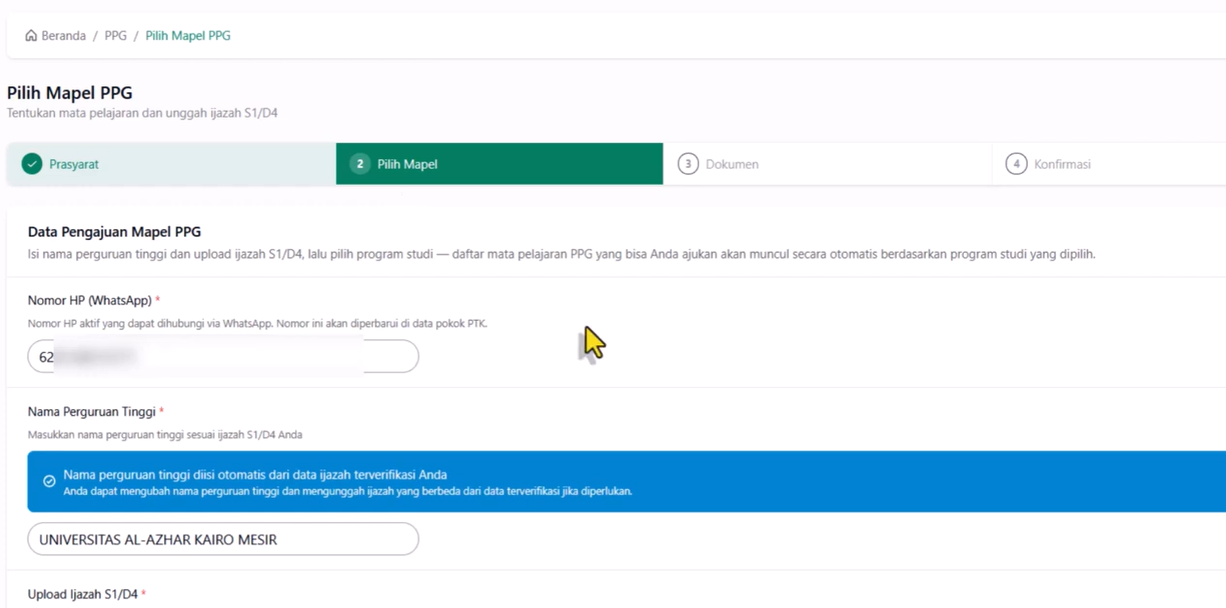Click the 'Nomor HP aktif yang dapat dihubungi' hint
Screen dimensions: 1226x608
click(x=257, y=324)
